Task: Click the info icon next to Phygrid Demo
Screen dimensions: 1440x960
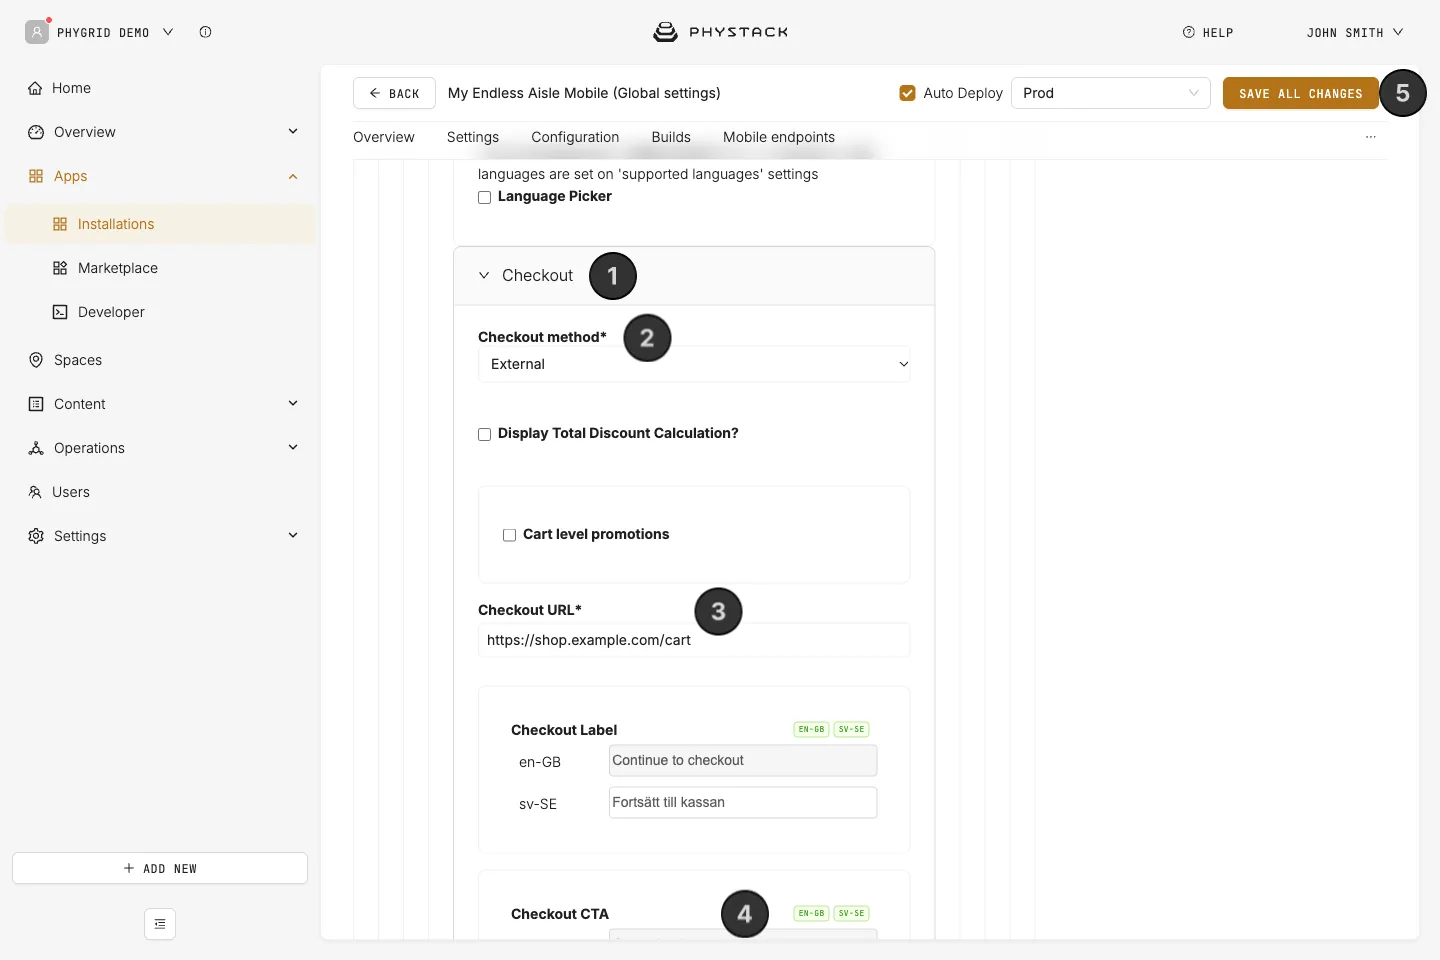Action: pos(205,32)
